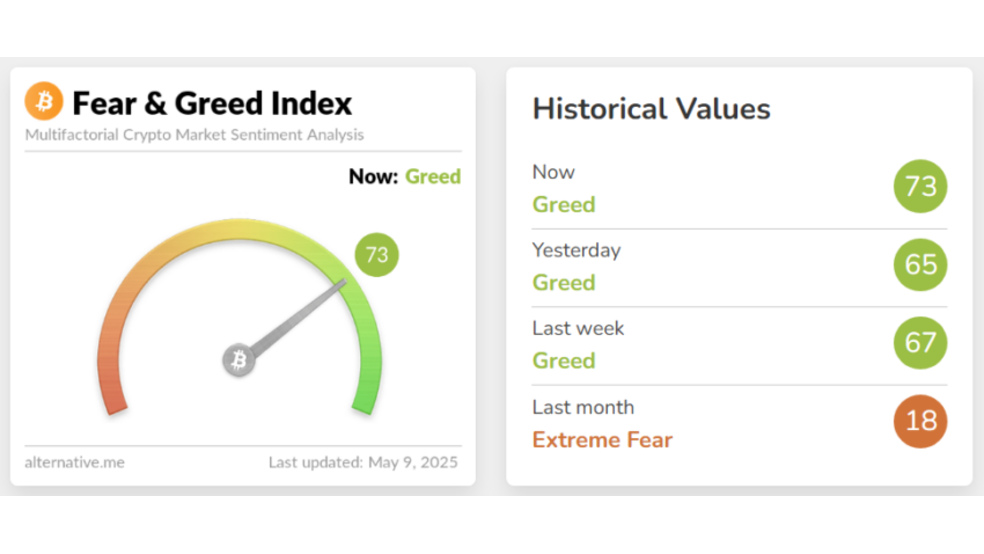
Task: Click the Yesterday value 65 circle
Action: pos(920,265)
